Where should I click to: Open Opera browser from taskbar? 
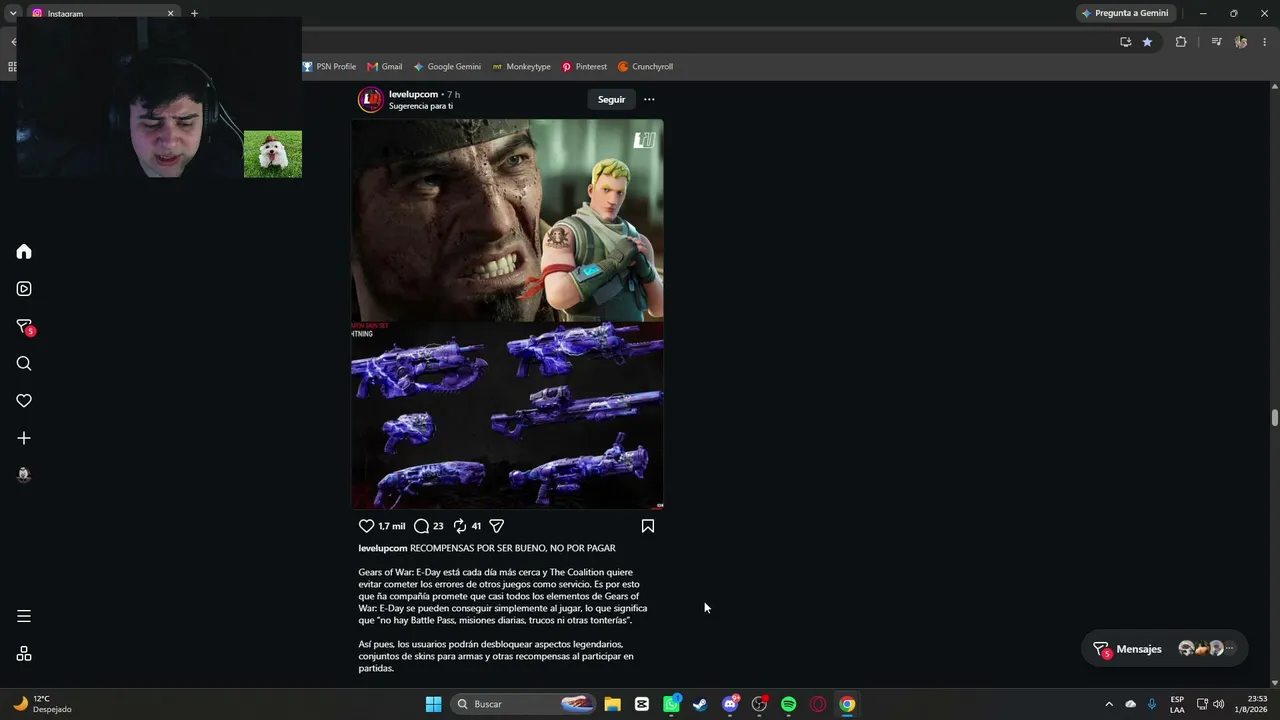818,704
